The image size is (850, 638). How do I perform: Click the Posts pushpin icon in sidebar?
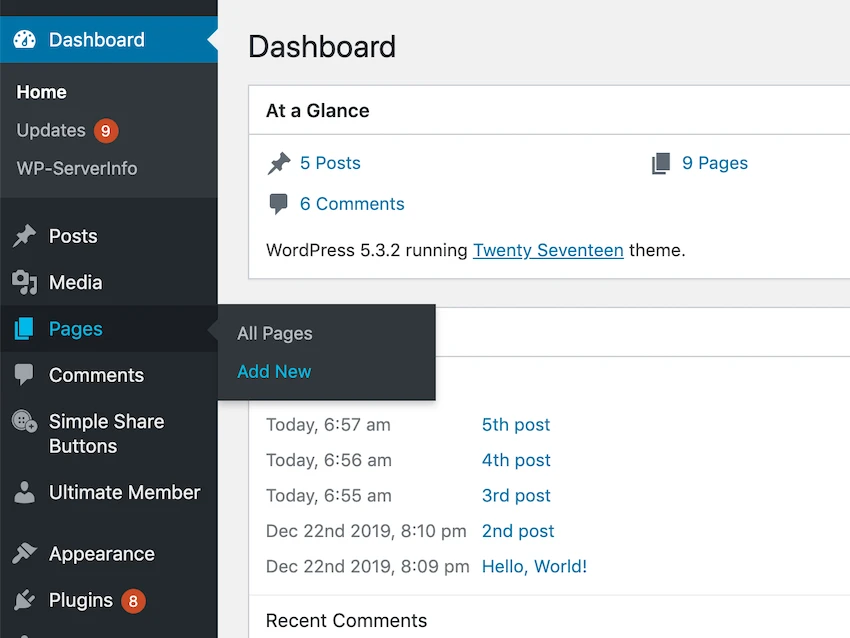click(x=24, y=236)
